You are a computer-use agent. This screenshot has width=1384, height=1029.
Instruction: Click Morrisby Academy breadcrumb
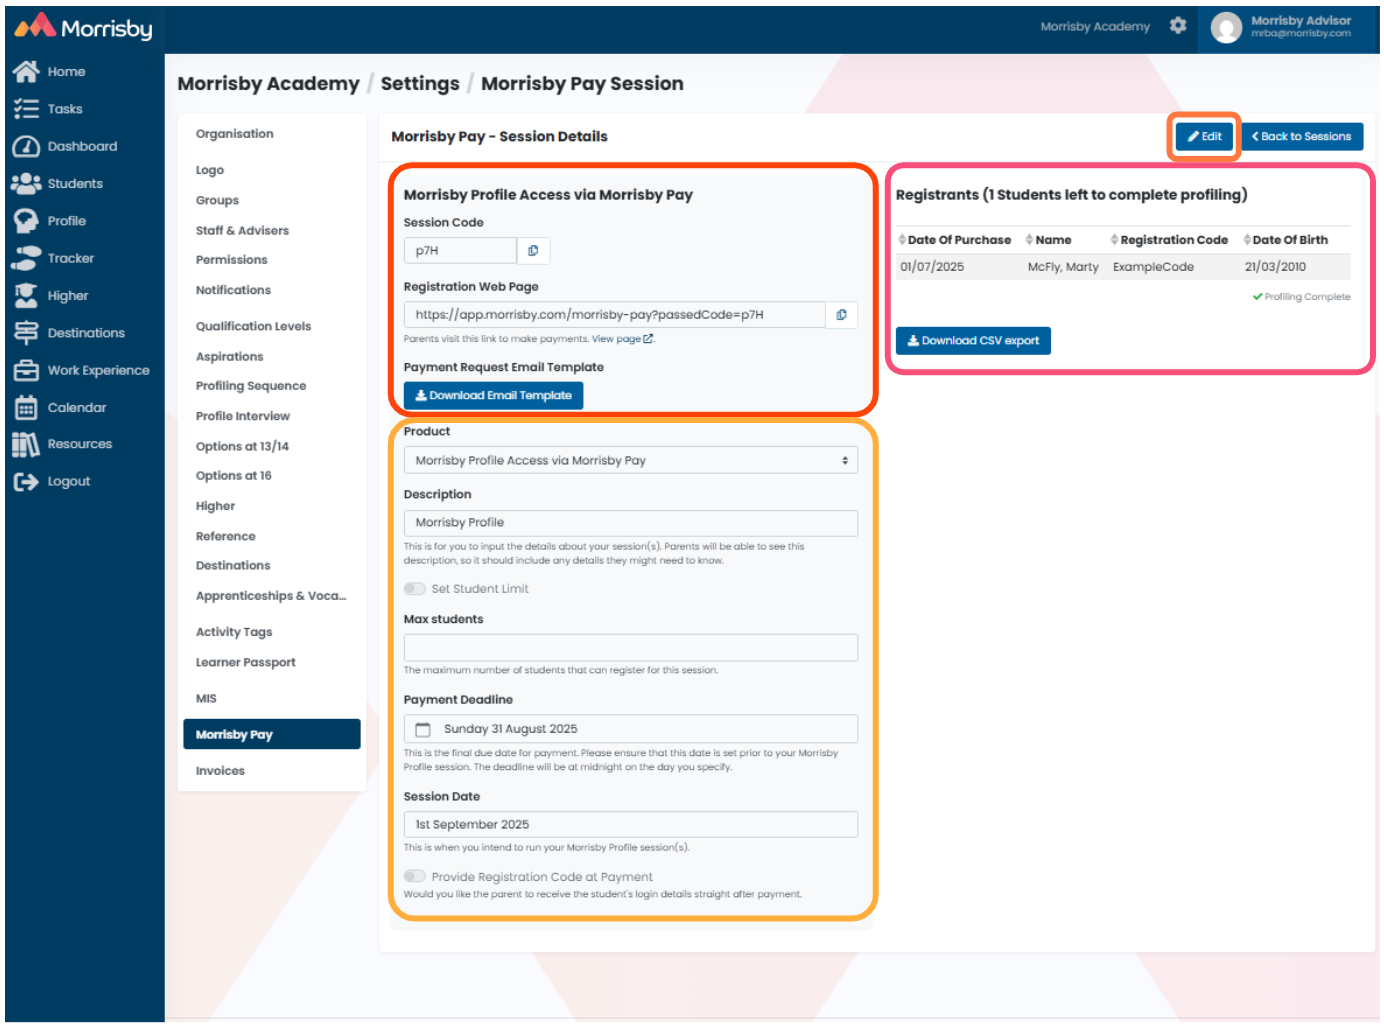tap(268, 84)
